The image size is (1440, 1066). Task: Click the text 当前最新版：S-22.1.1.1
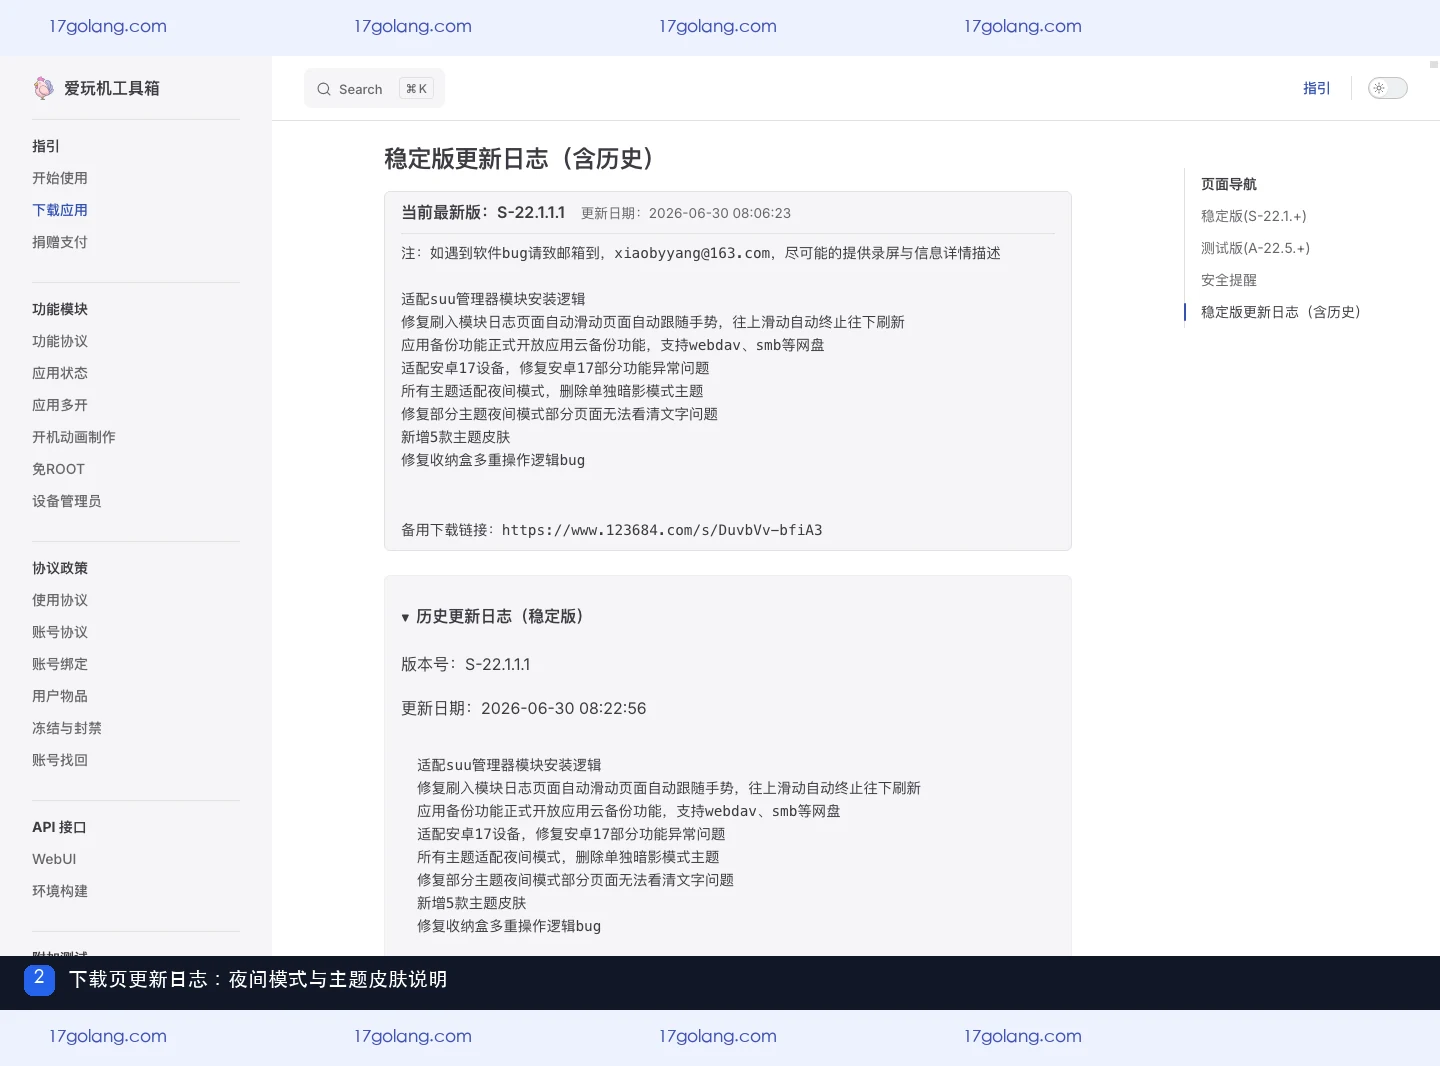click(483, 212)
